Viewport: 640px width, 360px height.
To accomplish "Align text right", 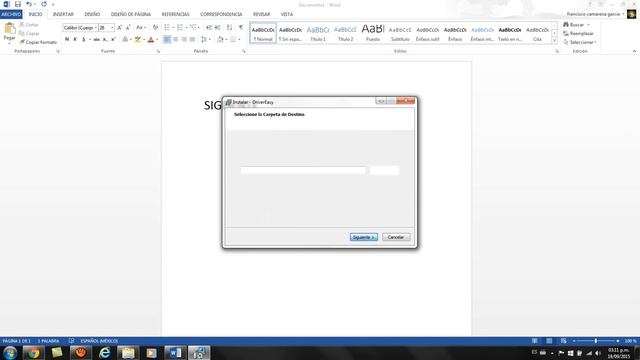I will 184,40.
